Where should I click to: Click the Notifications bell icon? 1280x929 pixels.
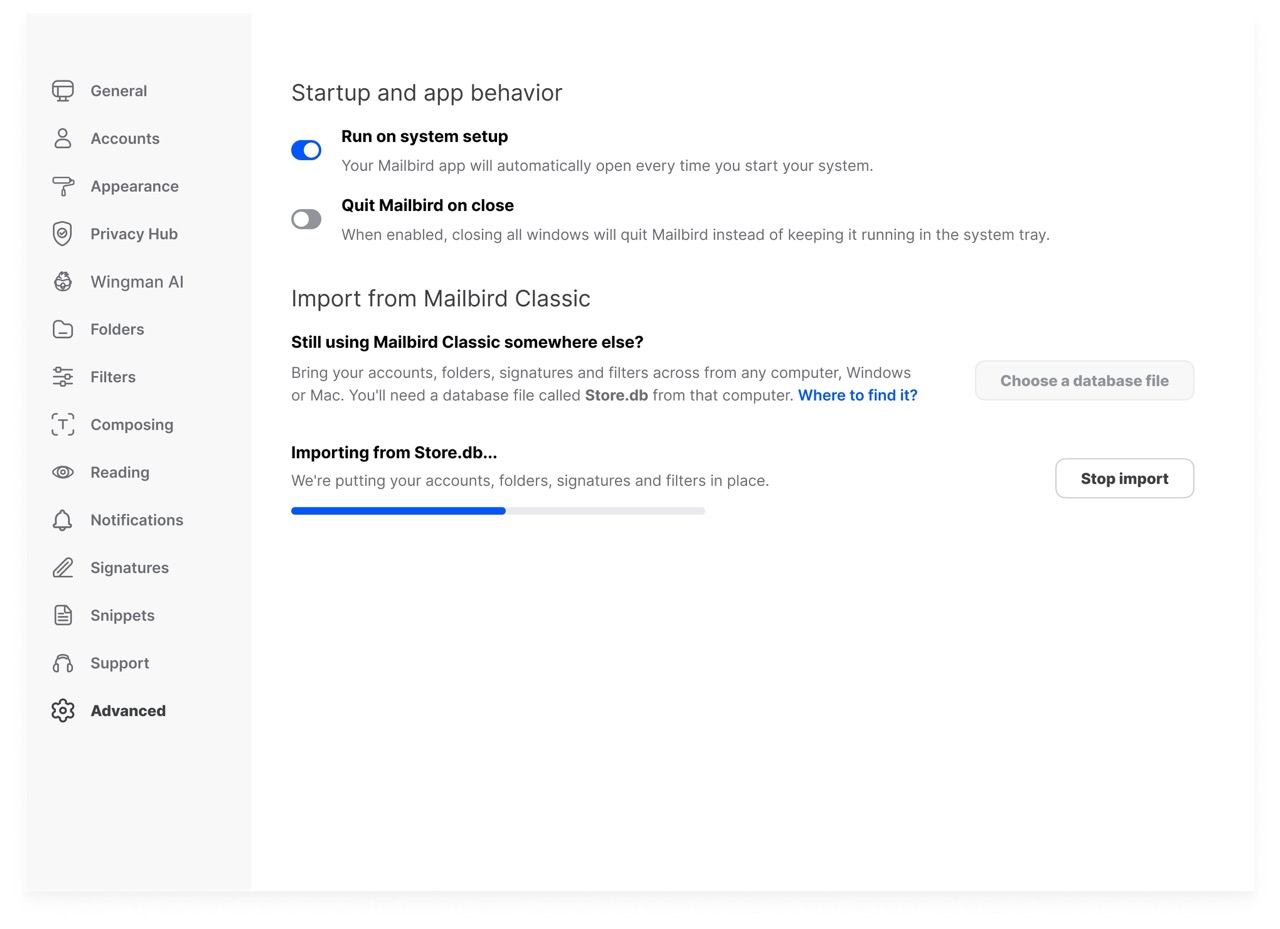pyautogui.click(x=63, y=520)
